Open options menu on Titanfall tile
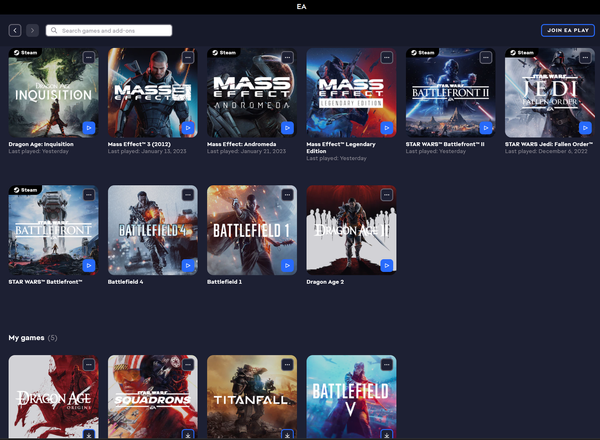 pyautogui.click(x=287, y=365)
